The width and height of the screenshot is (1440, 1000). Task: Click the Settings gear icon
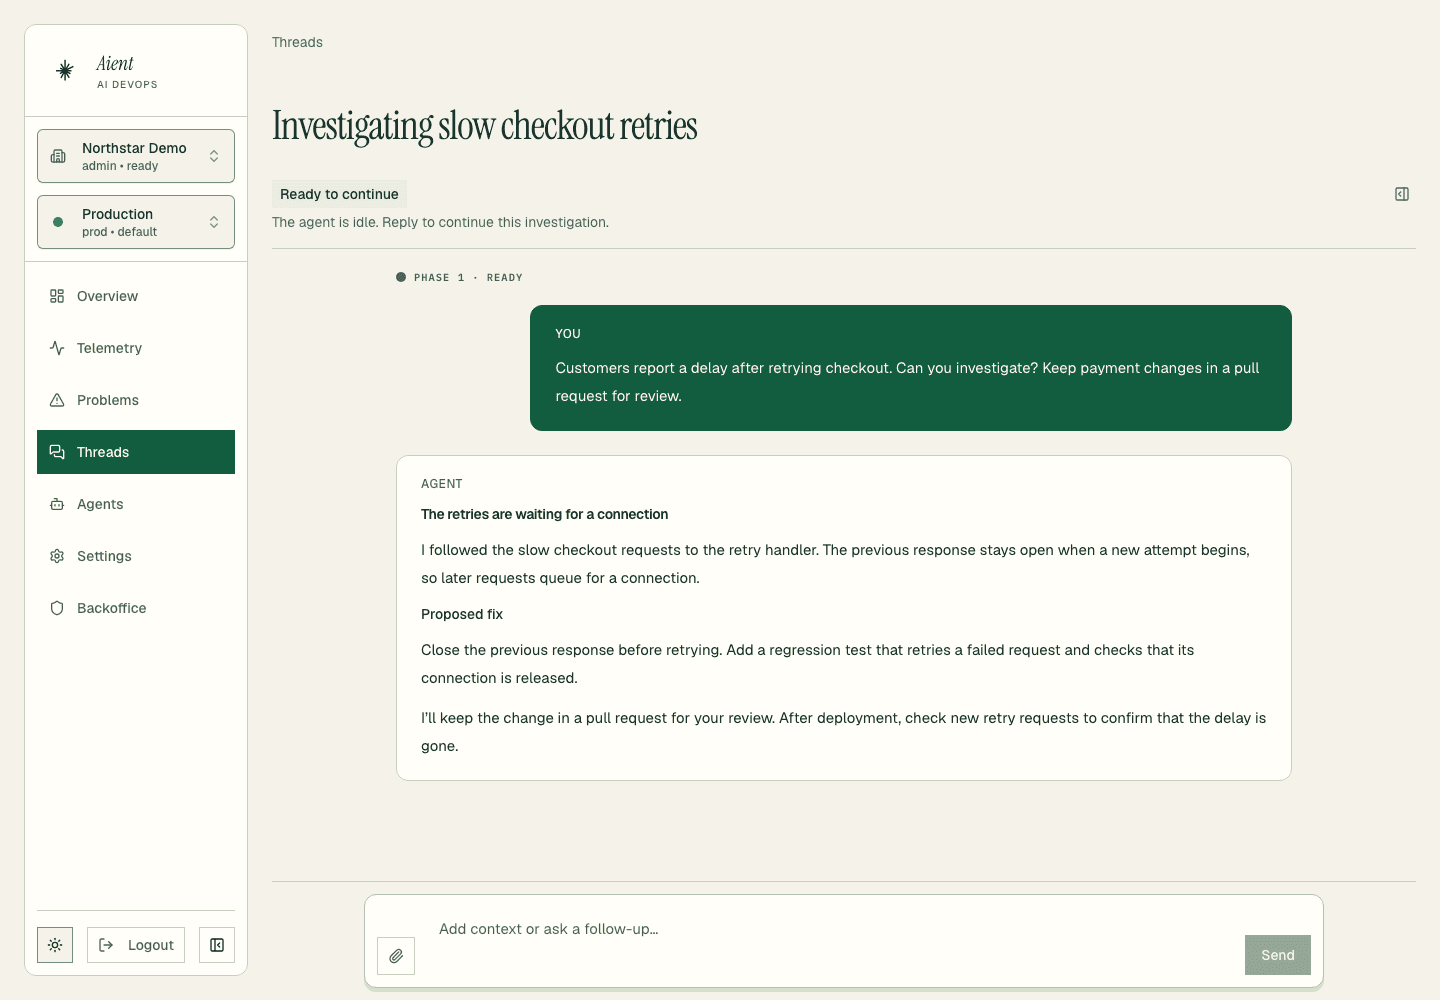click(x=57, y=556)
